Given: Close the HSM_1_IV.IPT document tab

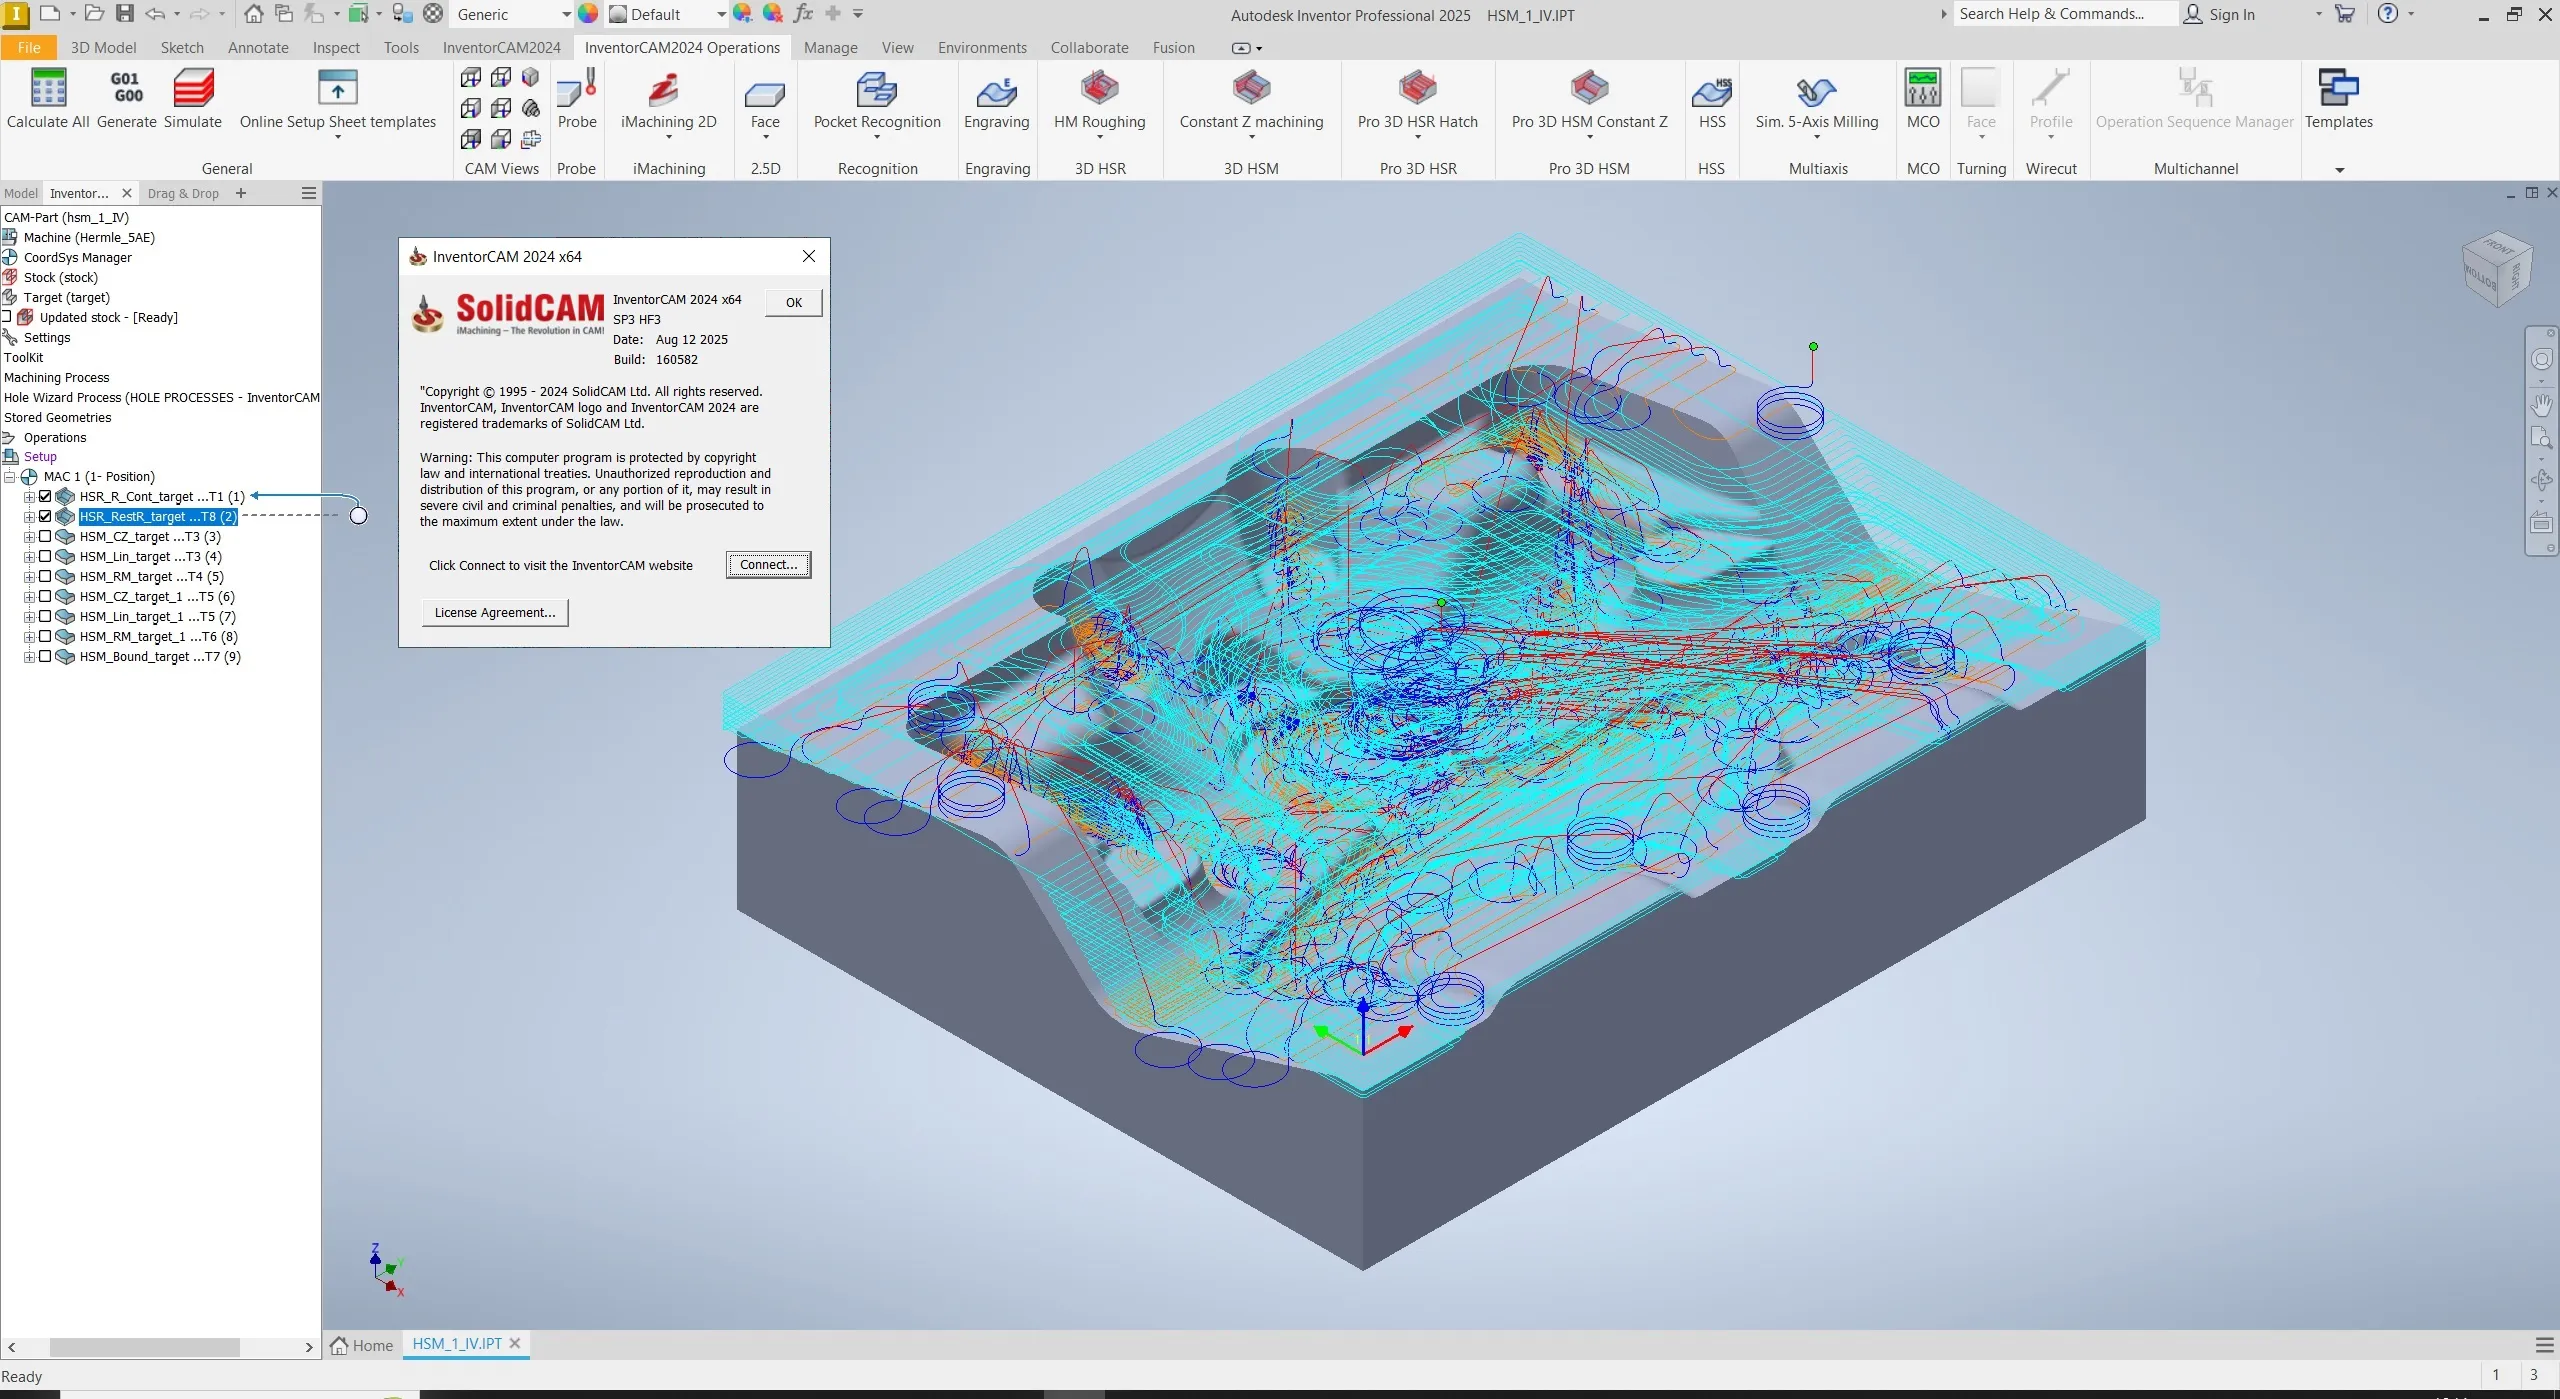Looking at the screenshot, I should [515, 1343].
